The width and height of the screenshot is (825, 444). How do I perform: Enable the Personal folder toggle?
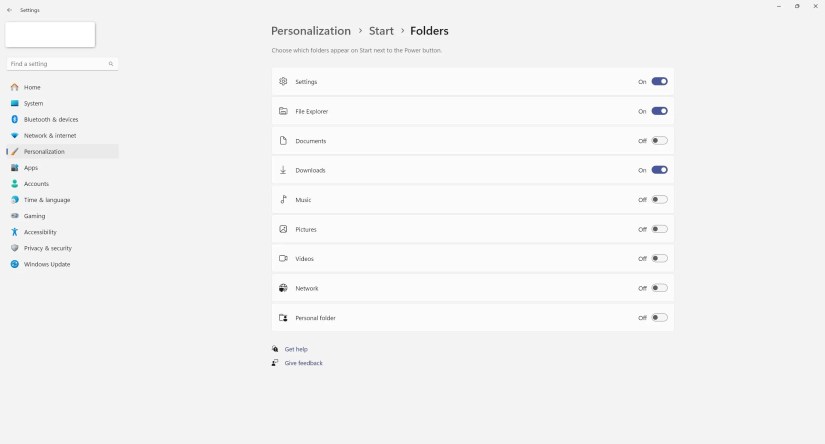[659, 318]
